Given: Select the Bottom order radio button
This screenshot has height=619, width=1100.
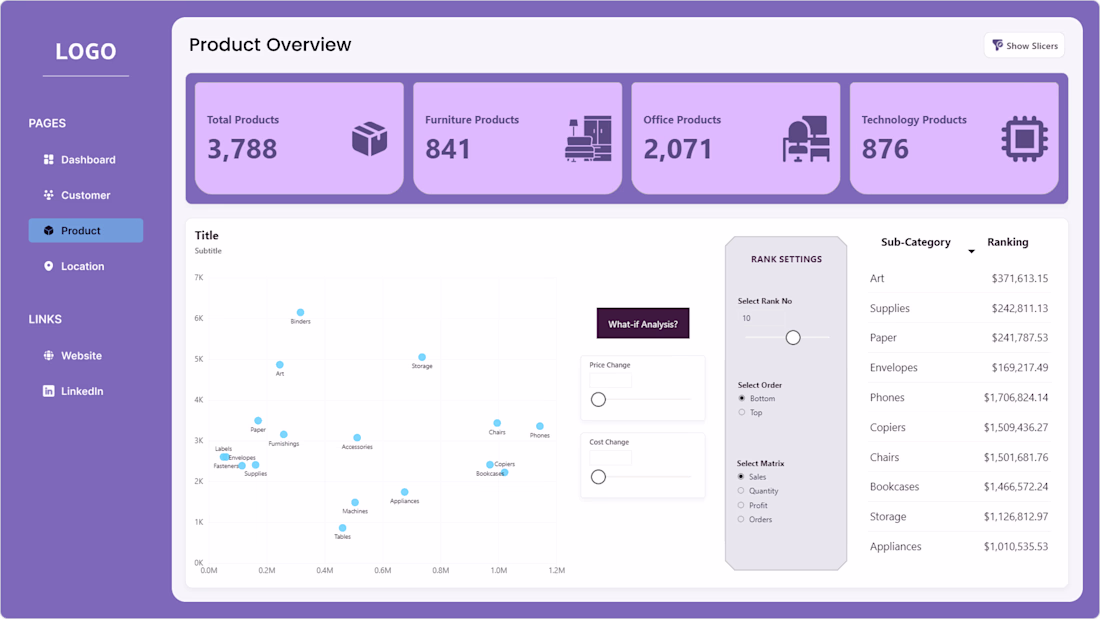Looking at the screenshot, I should point(742,398).
